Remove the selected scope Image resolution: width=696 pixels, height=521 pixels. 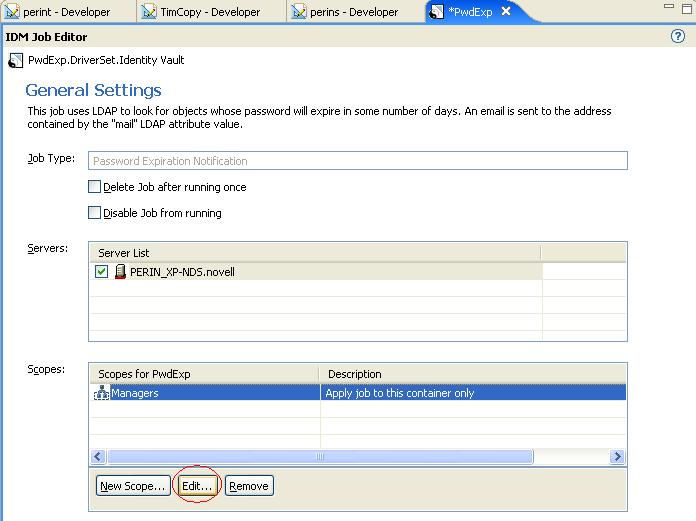click(249, 486)
